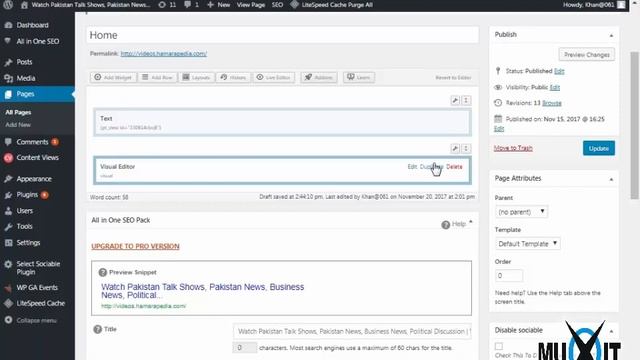The height and width of the screenshot is (360, 640).
Task: Edit the Public visibility setting
Action: [555, 87]
